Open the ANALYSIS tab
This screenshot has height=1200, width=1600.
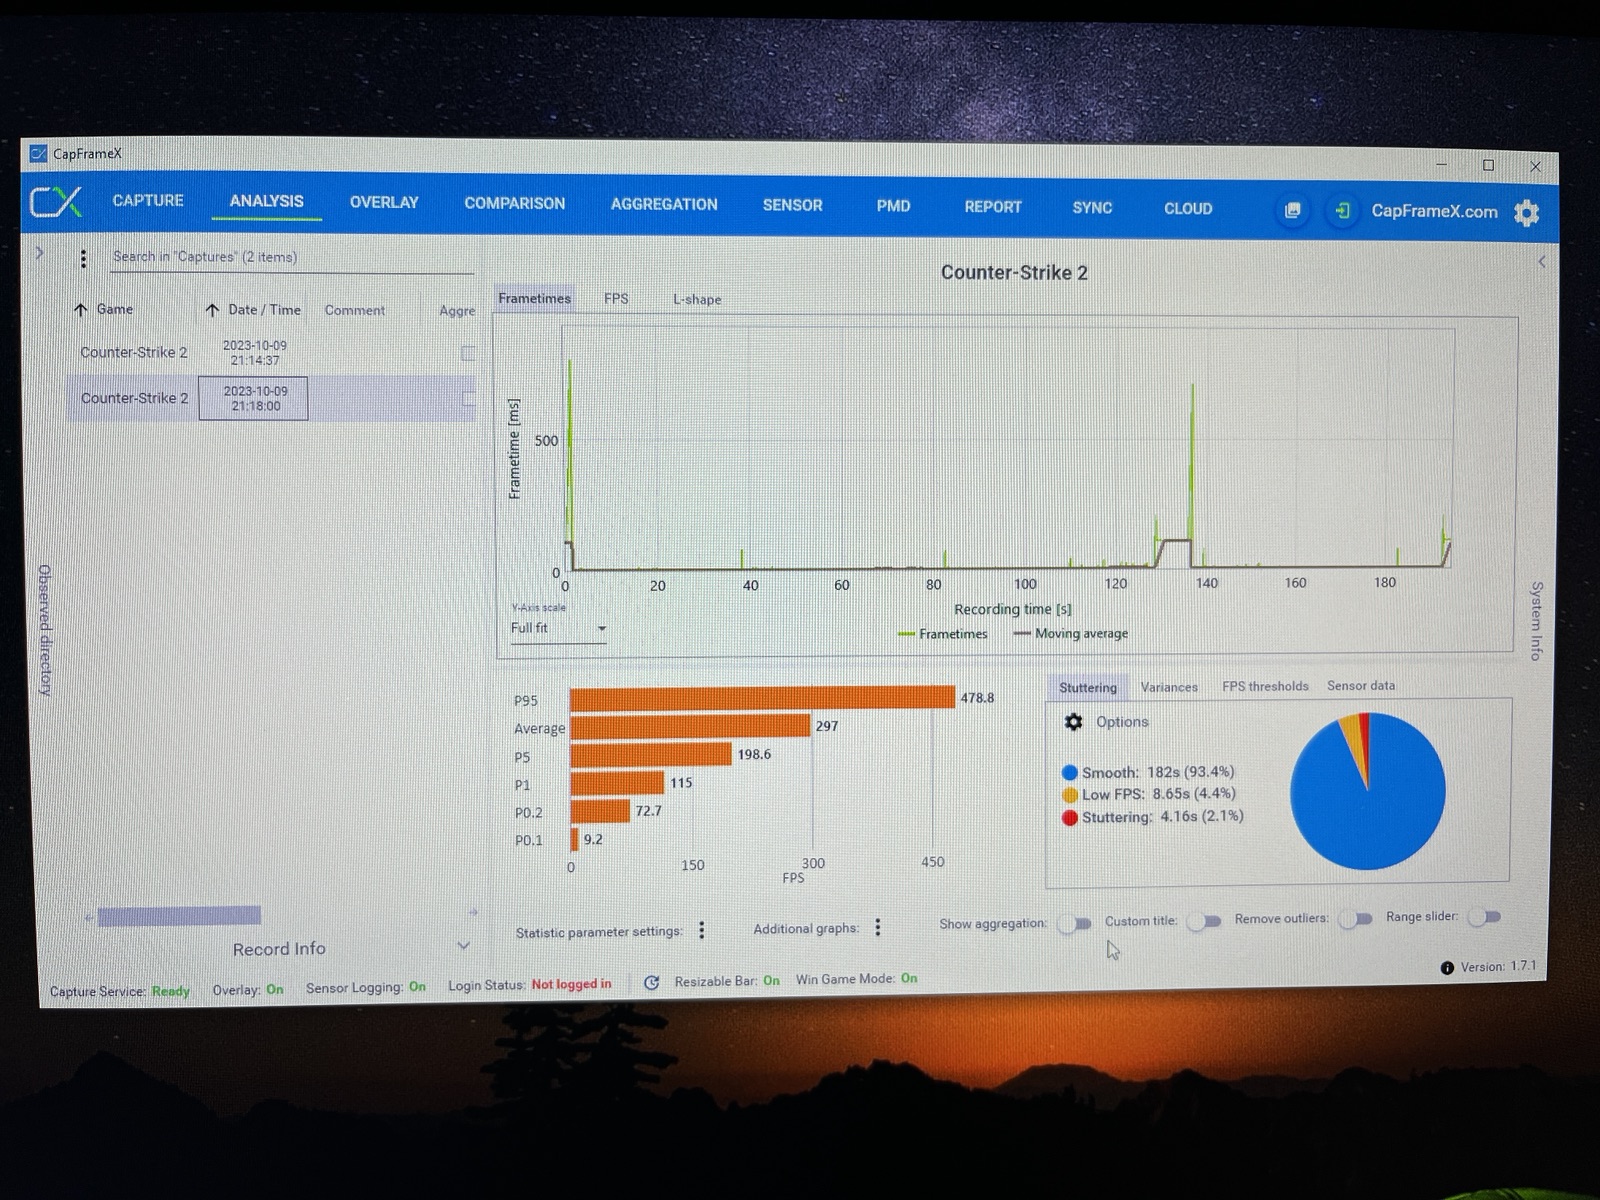point(267,201)
